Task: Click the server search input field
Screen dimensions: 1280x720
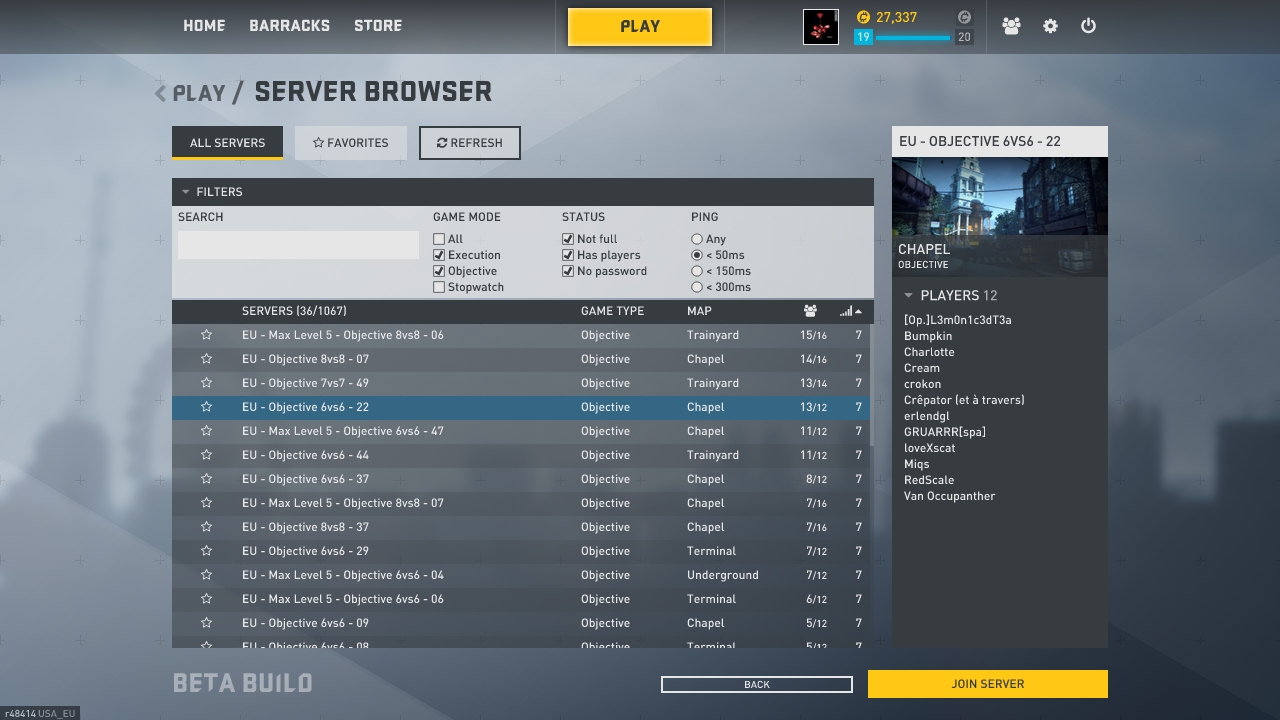Action: (298, 245)
